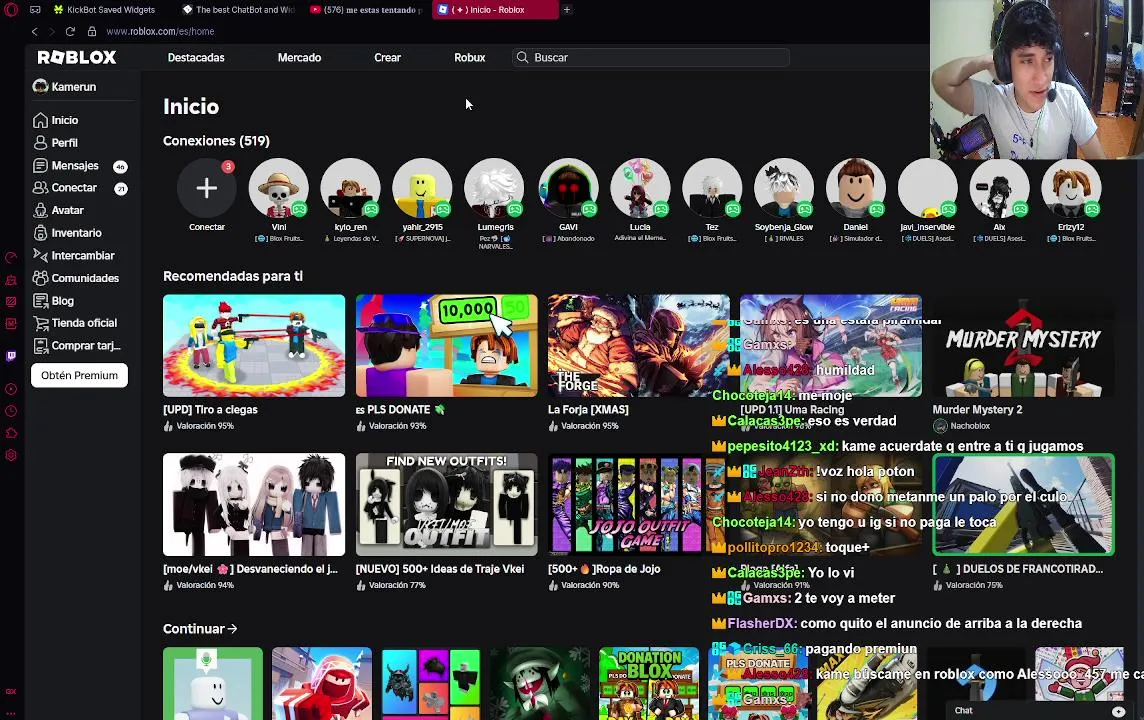
Task: Open Avatar in the sidebar
Action: click(x=58, y=210)
